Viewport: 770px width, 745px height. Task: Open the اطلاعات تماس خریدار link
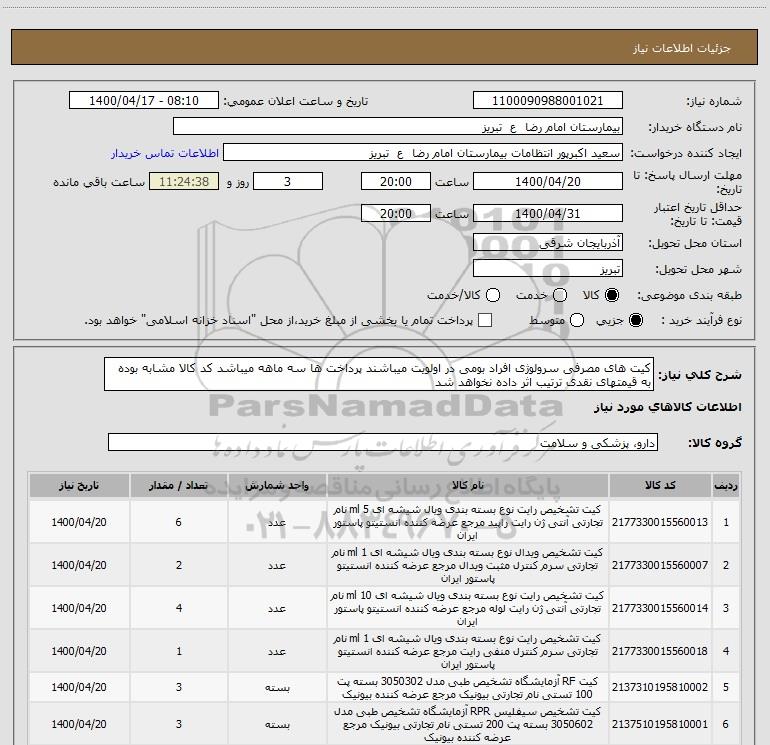(x=165, y=153)
